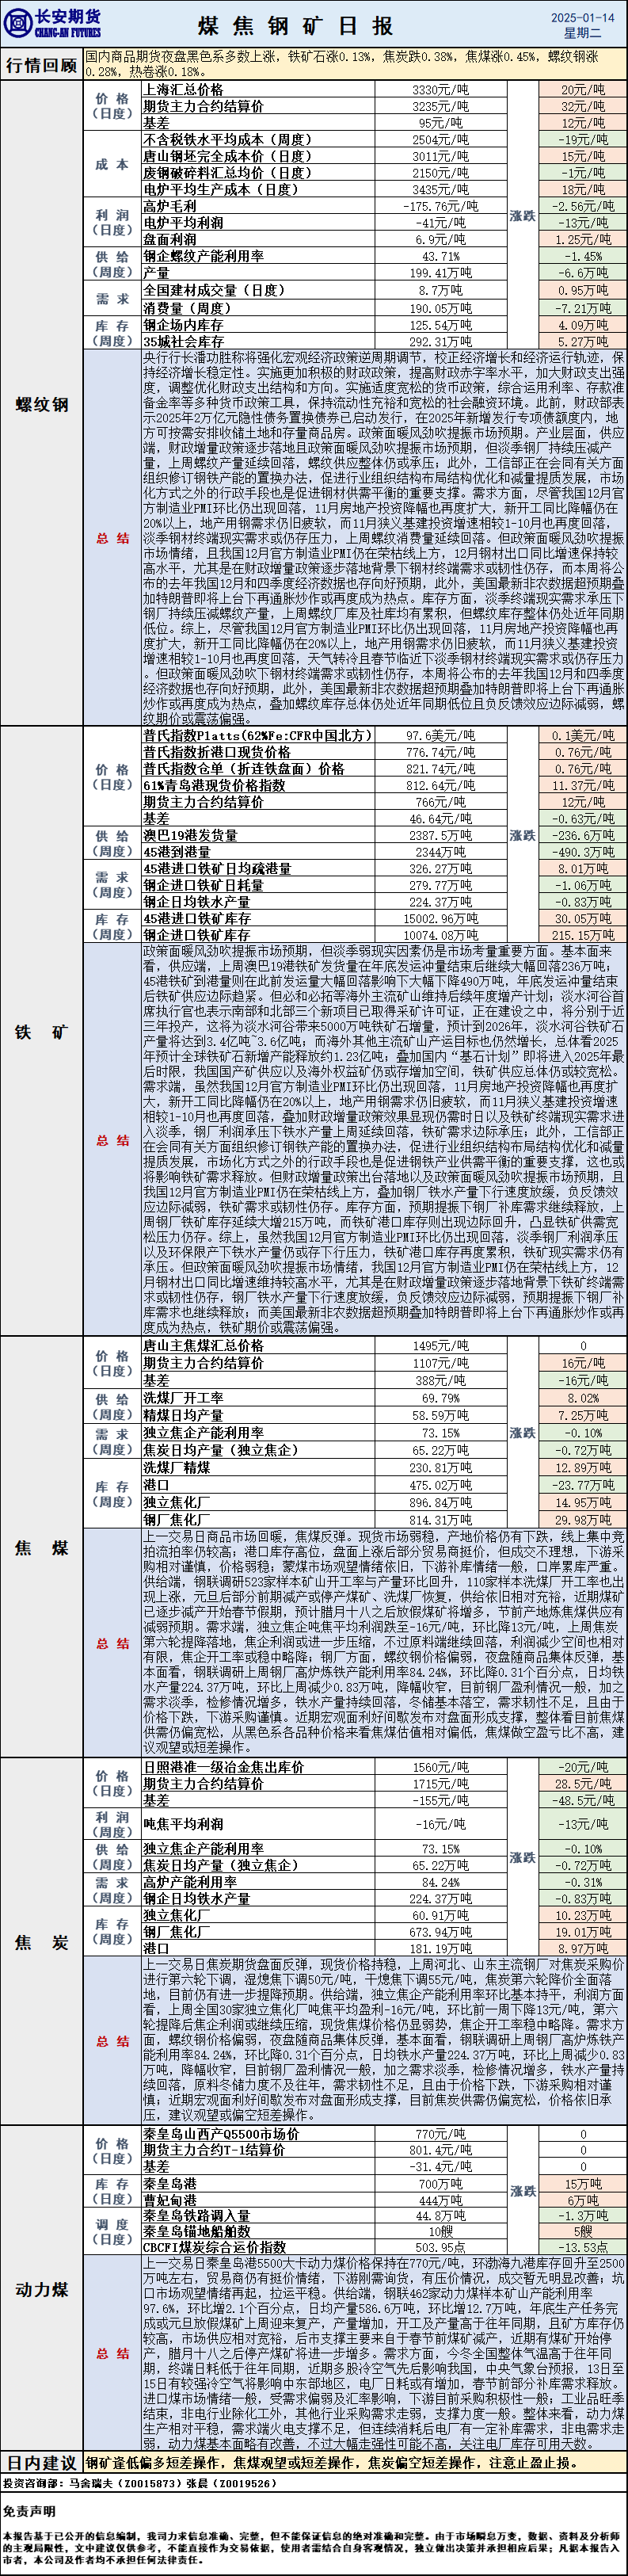Click 期货主力合约T-1结算价 row label

point(213,2150)
